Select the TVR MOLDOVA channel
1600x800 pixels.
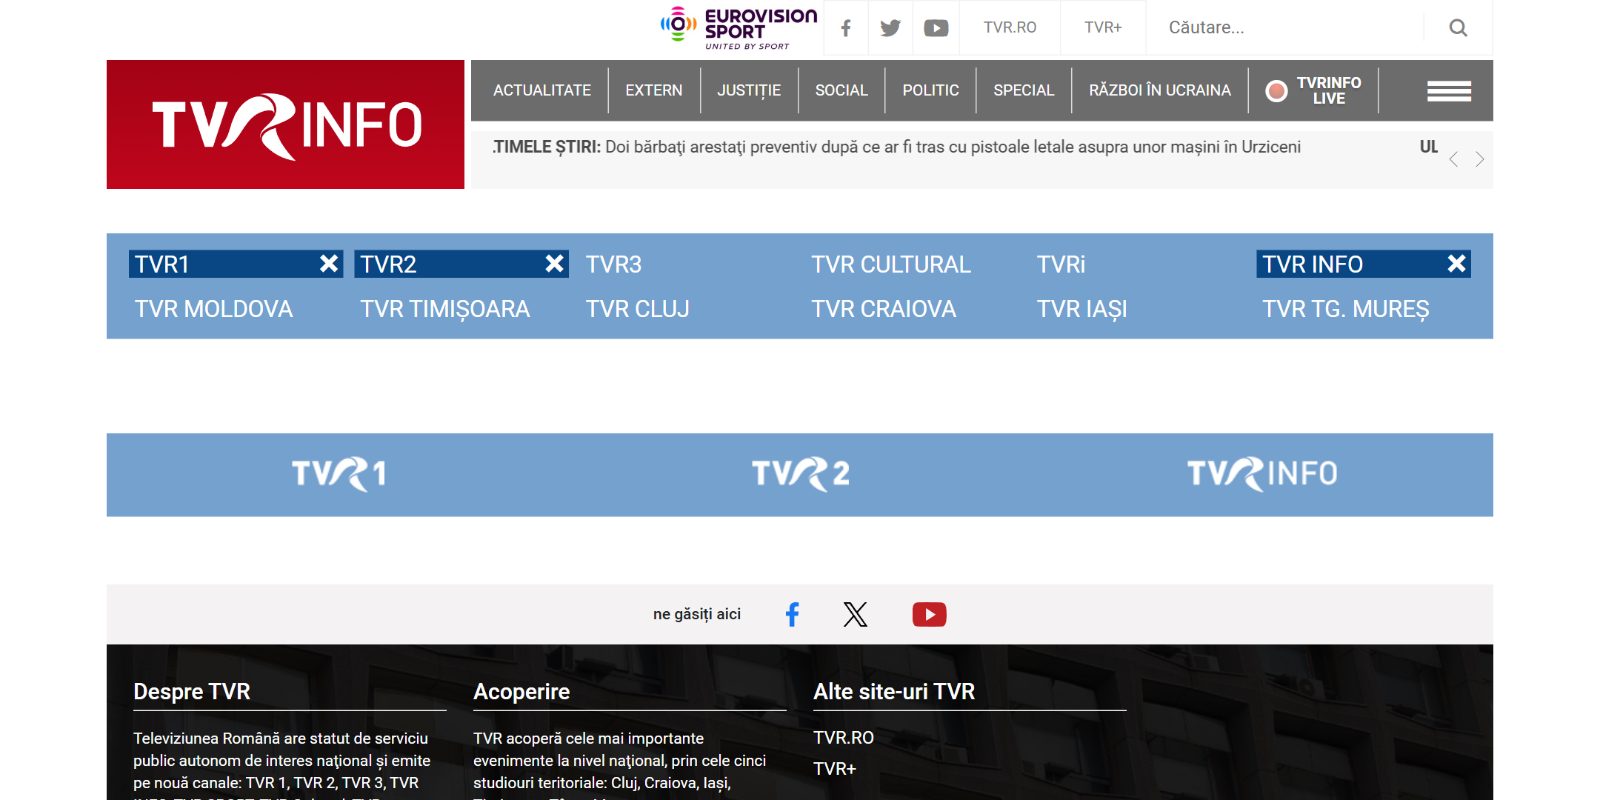click(x=214, y=309)
